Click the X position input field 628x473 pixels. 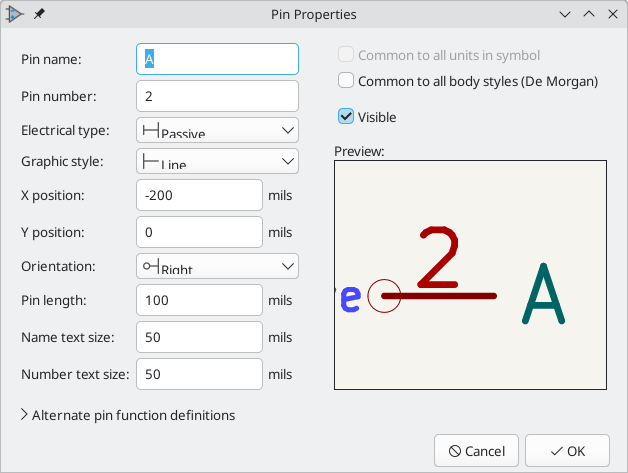tap(199, 195)
